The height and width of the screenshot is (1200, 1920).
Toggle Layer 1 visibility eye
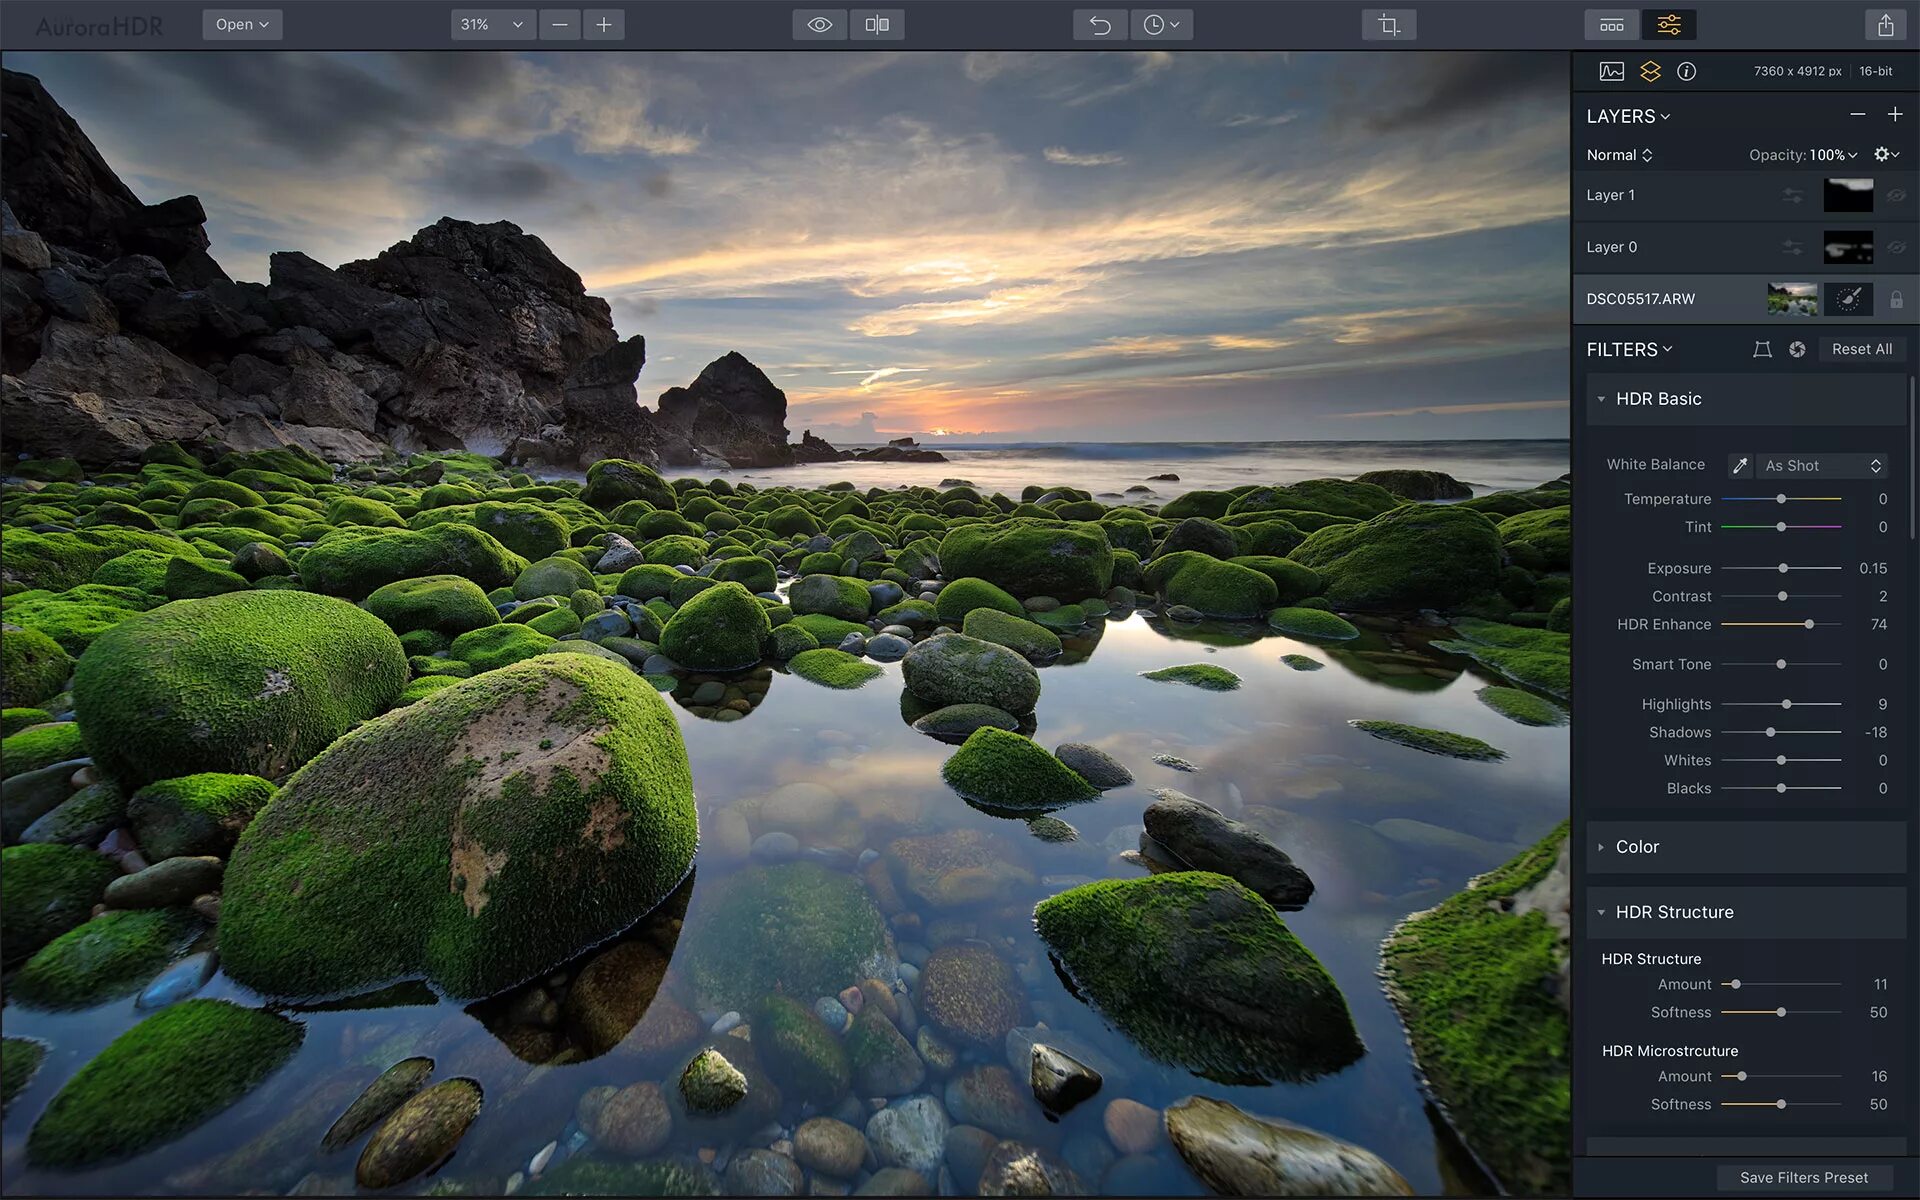point(1895,196)
